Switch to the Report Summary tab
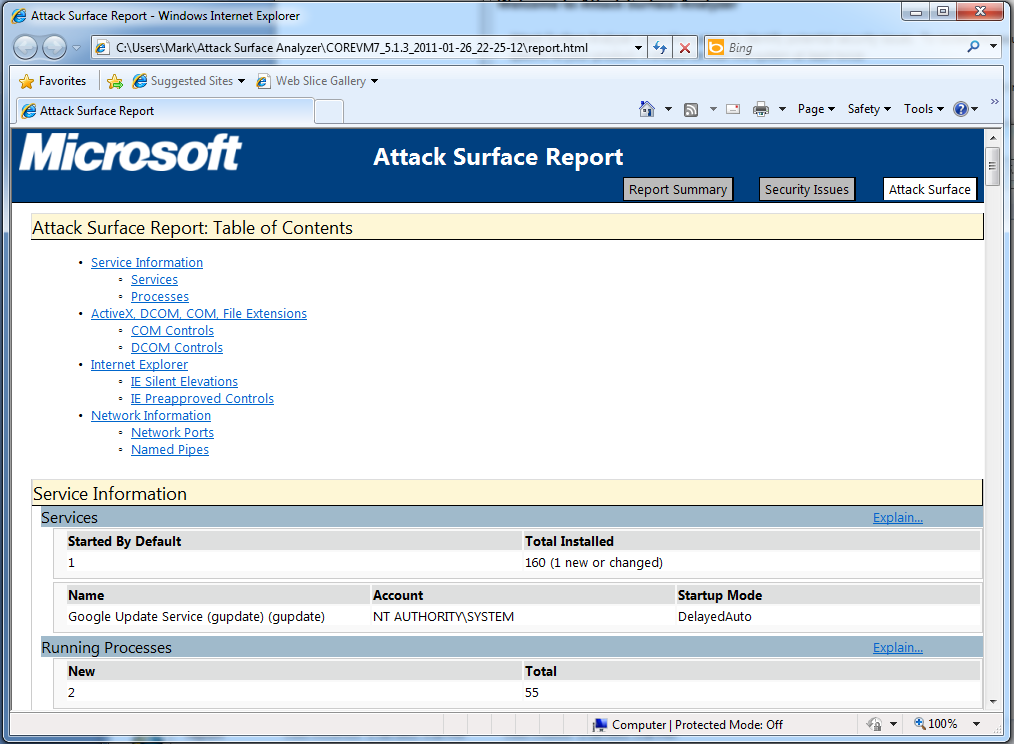The width and height of the screenshot is (1014, 744). click(x=678, y=190)
